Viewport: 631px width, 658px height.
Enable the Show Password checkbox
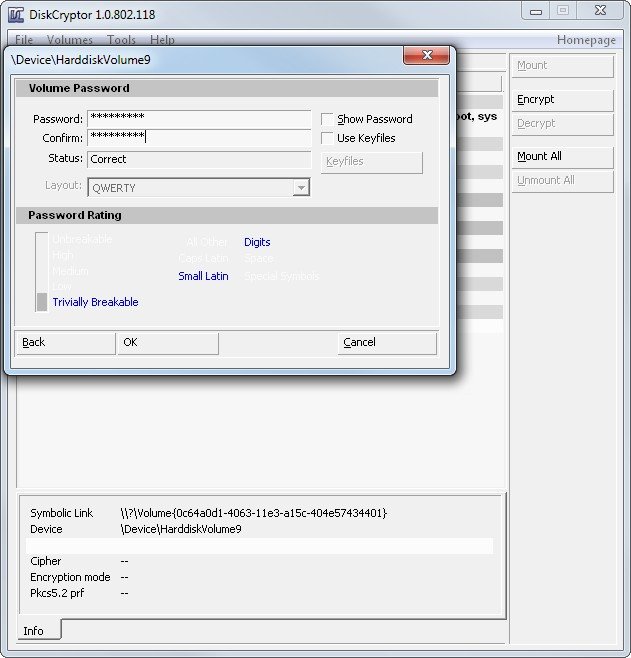327,119
